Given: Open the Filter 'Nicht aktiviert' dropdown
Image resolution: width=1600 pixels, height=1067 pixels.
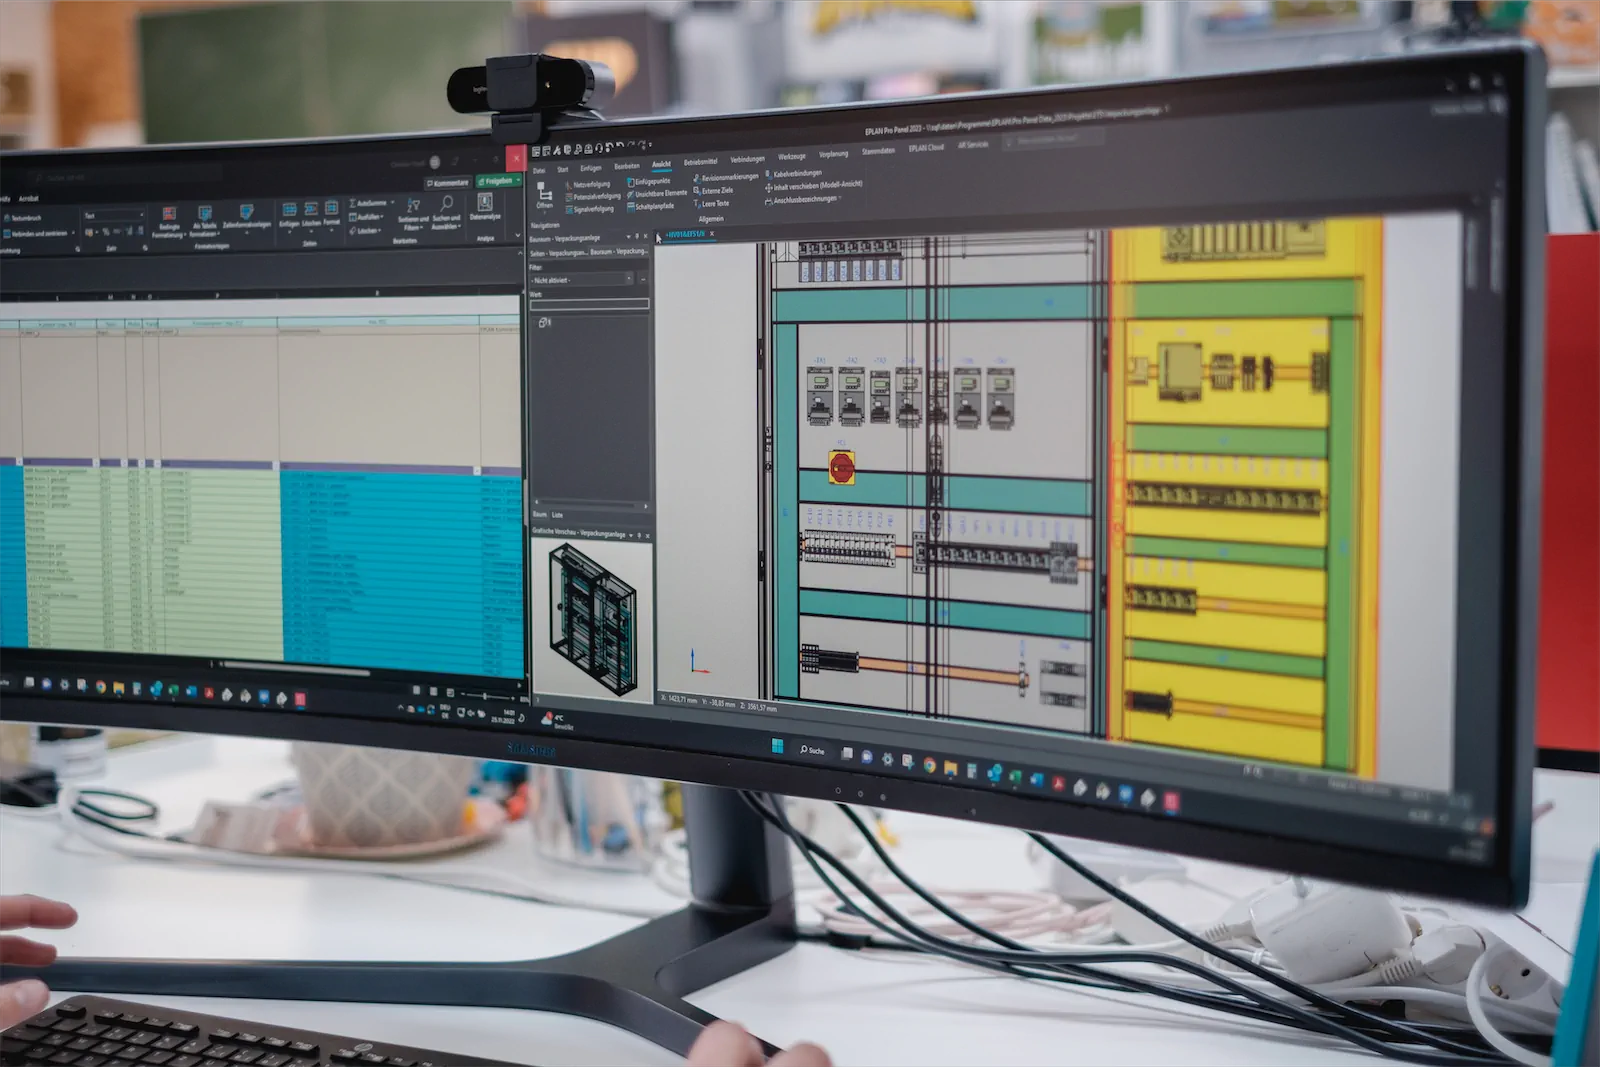Looking at the screenshot, I should [629, 279].
